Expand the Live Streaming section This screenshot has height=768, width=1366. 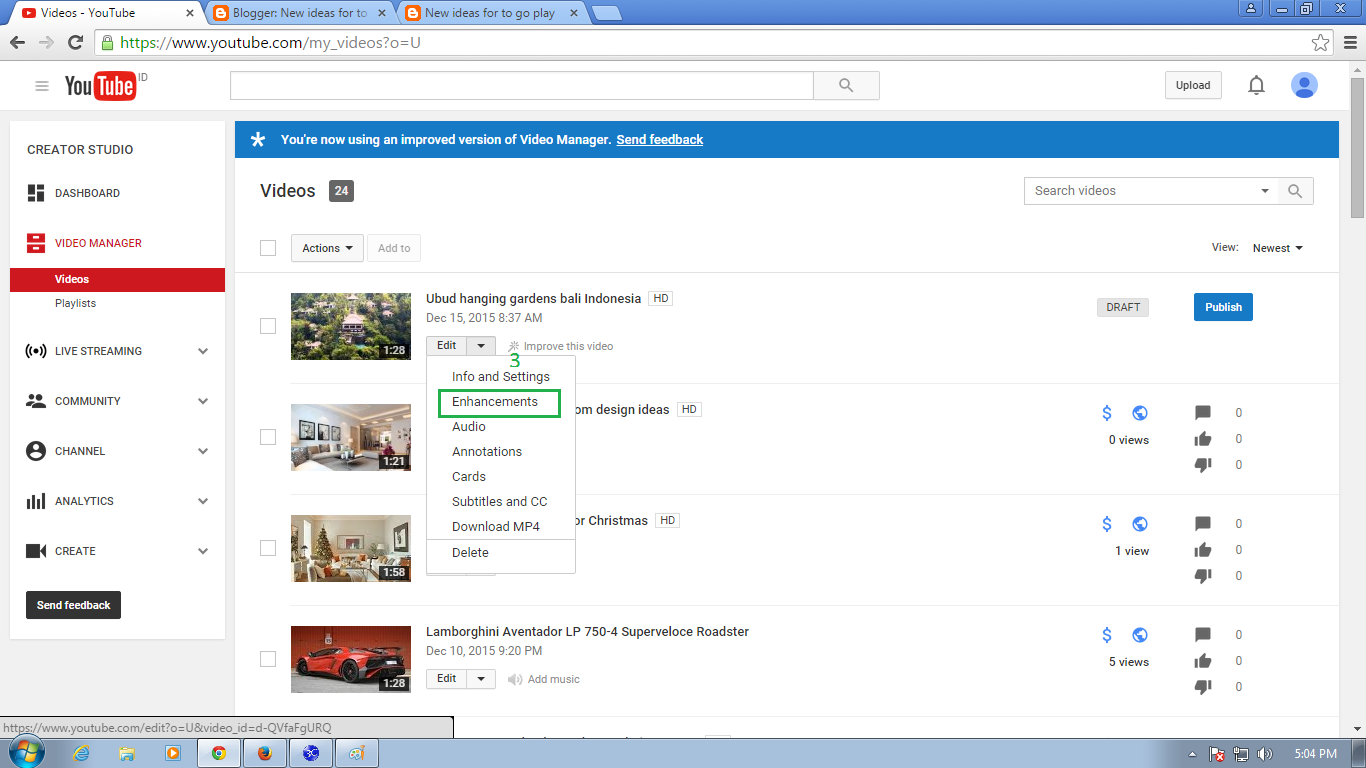(203, 351)
